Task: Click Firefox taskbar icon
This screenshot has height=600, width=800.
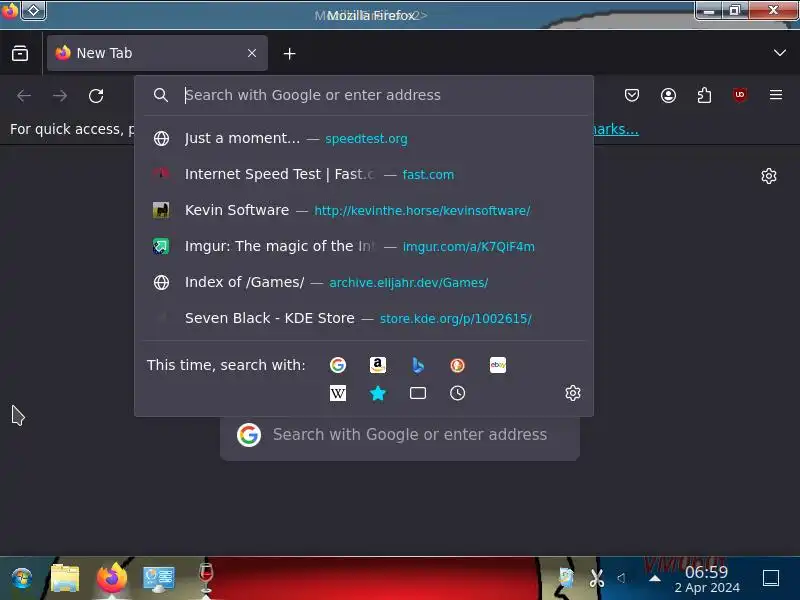Action: coord(111,578)
